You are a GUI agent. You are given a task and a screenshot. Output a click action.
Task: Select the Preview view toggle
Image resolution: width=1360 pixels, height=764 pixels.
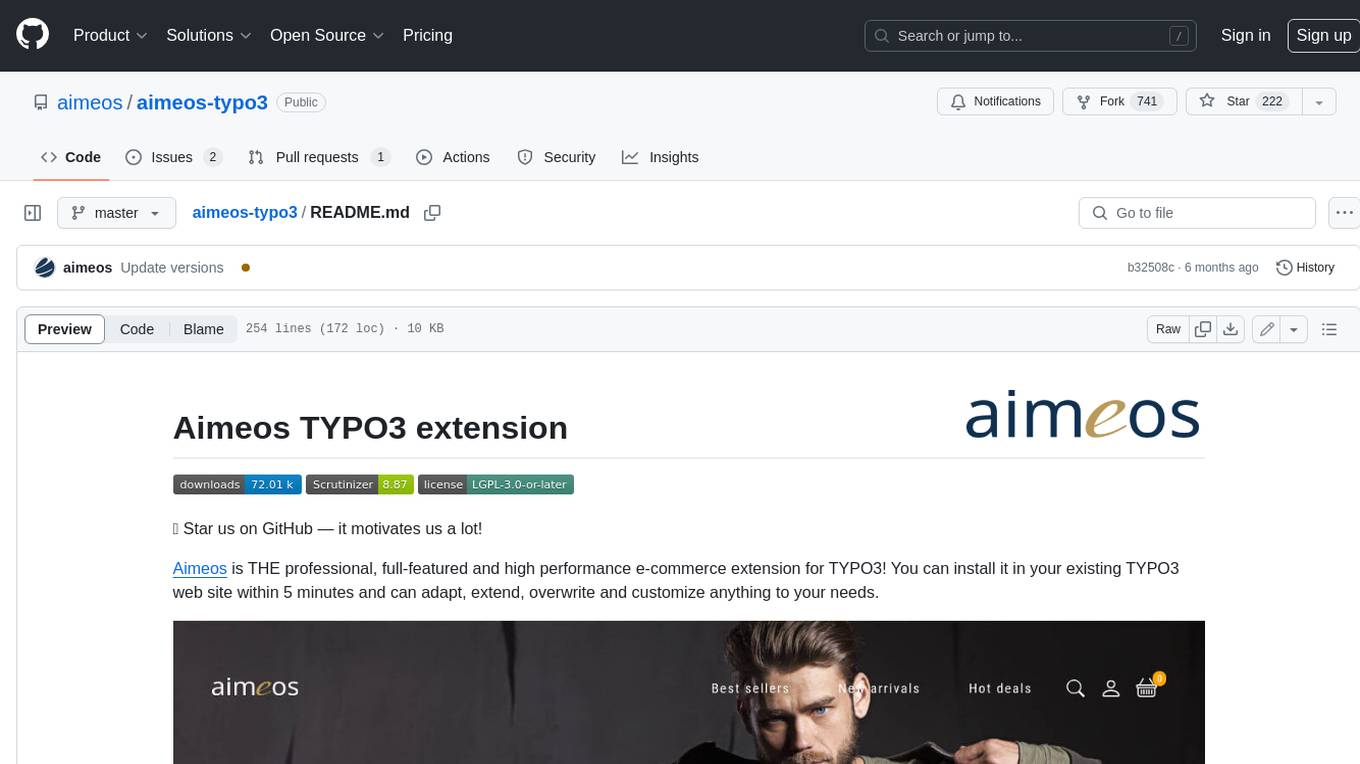point(65,329)
